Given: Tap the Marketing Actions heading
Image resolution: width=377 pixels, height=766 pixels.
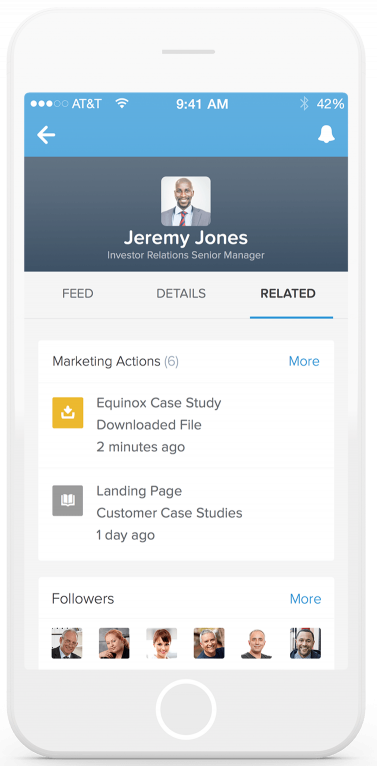Looking at the screenshot, I should pyautogui.click(x=115, y=362).
